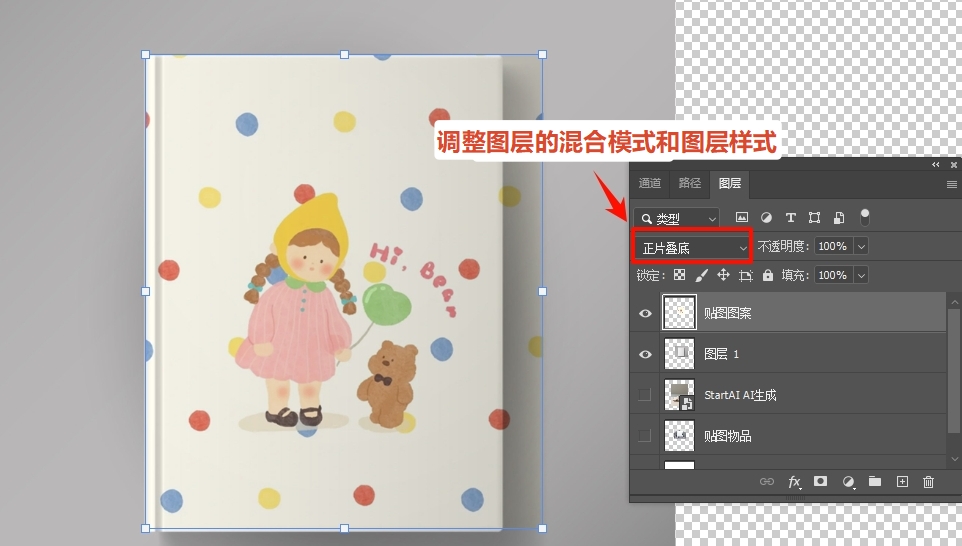
Task: Toggle the layer filter on/off switch
Action: click(865, 216)
